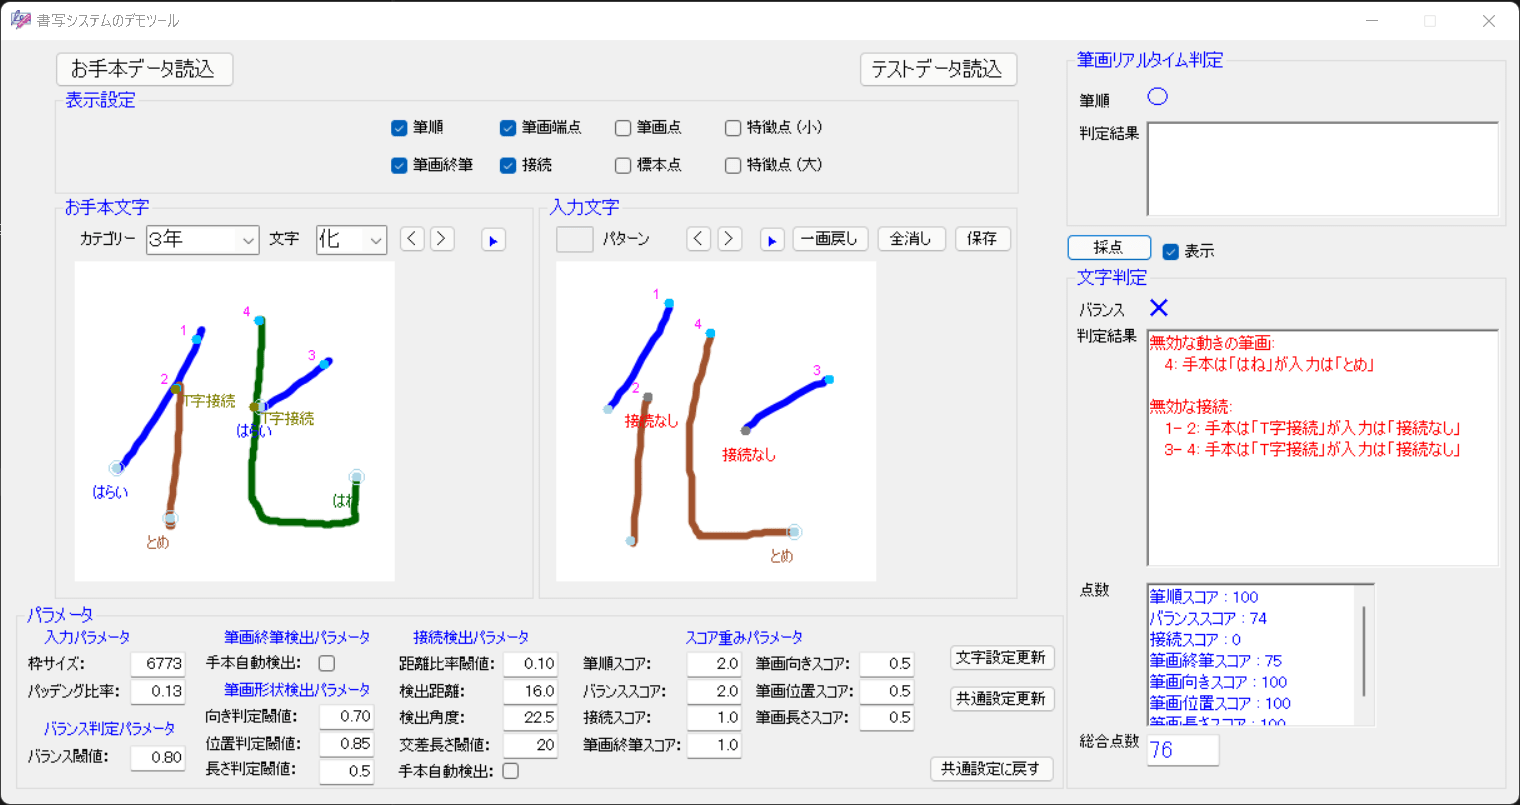This screenshot has height=805, width=1520.
Task: Click the 検出角度 input field
Action: pos(530,717)
